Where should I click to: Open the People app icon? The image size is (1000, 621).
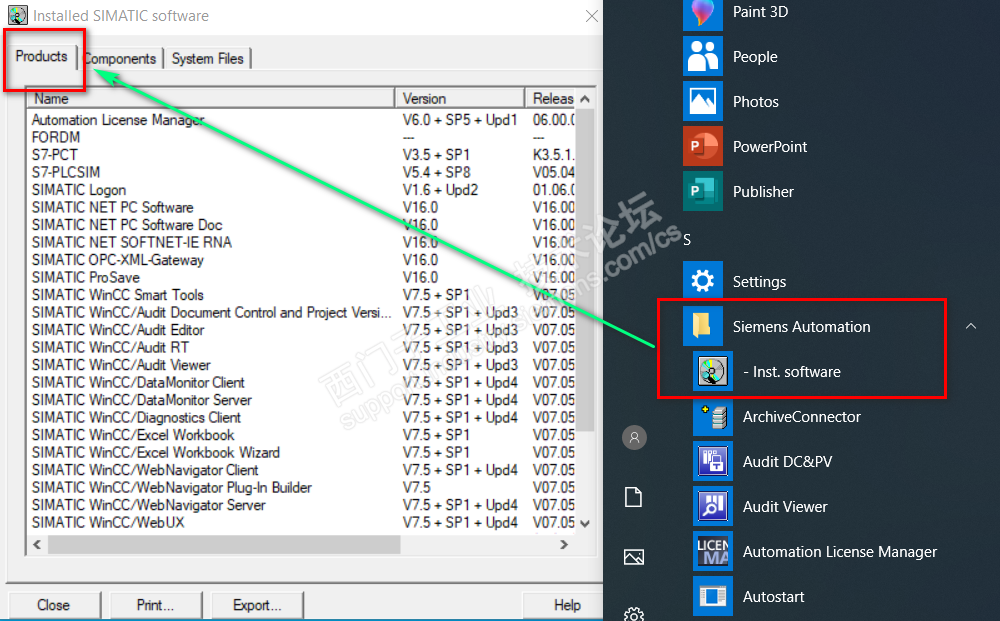coord(703,56)
